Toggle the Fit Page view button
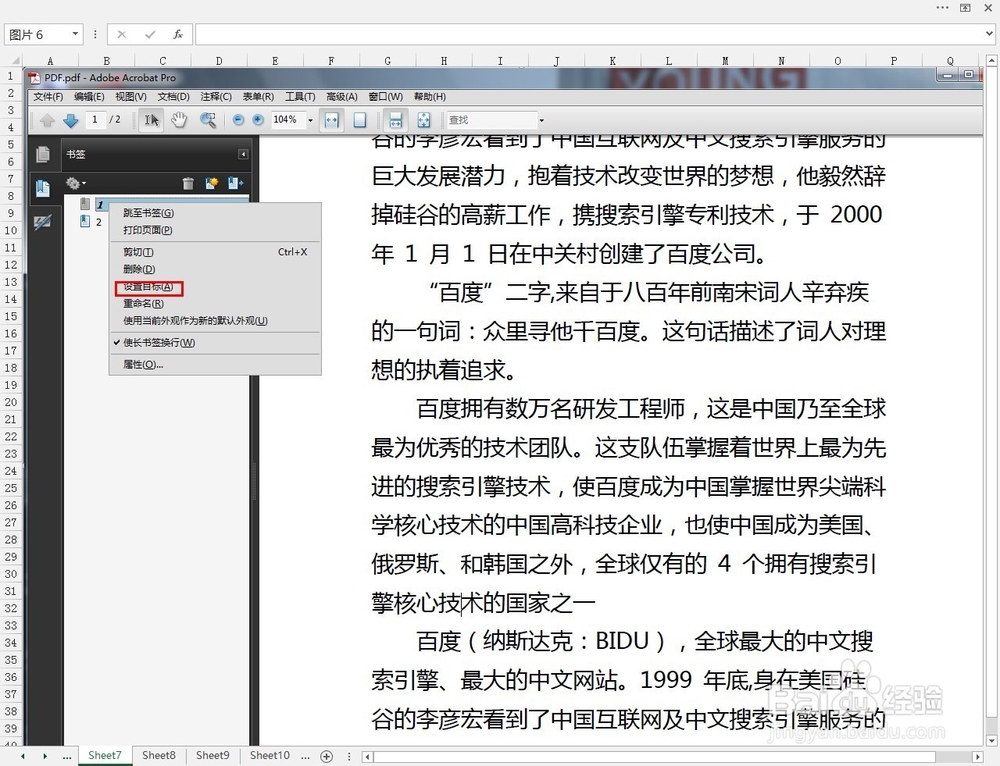1000x766 pixels. (x=360, y=120)
